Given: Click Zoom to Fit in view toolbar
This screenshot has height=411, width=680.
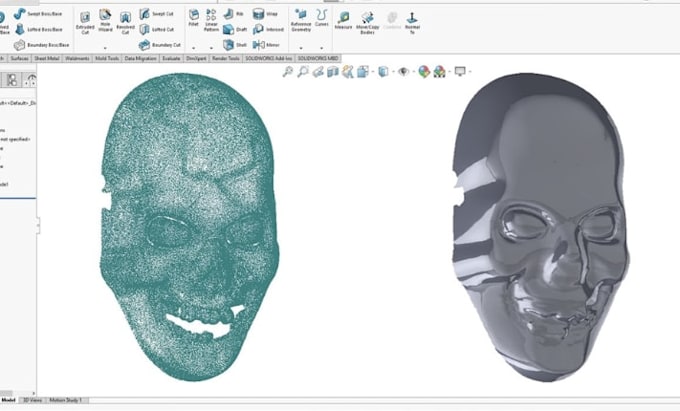Looking at the screenshot, I should click(288, 72).
